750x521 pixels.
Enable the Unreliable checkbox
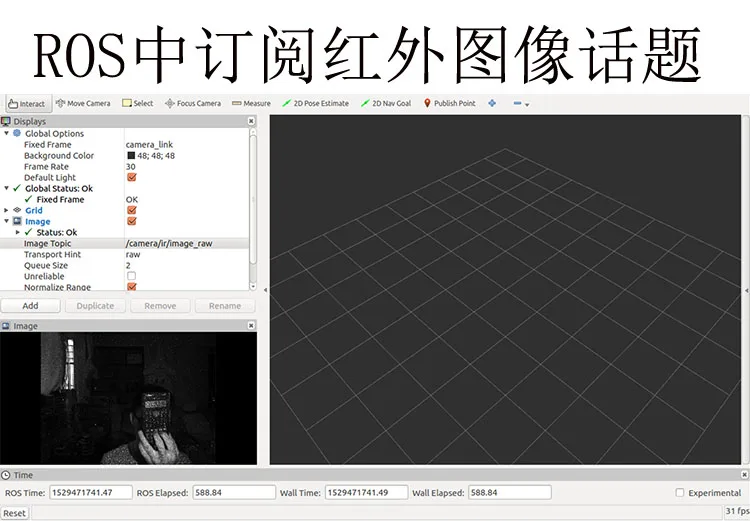pos(132,276)
